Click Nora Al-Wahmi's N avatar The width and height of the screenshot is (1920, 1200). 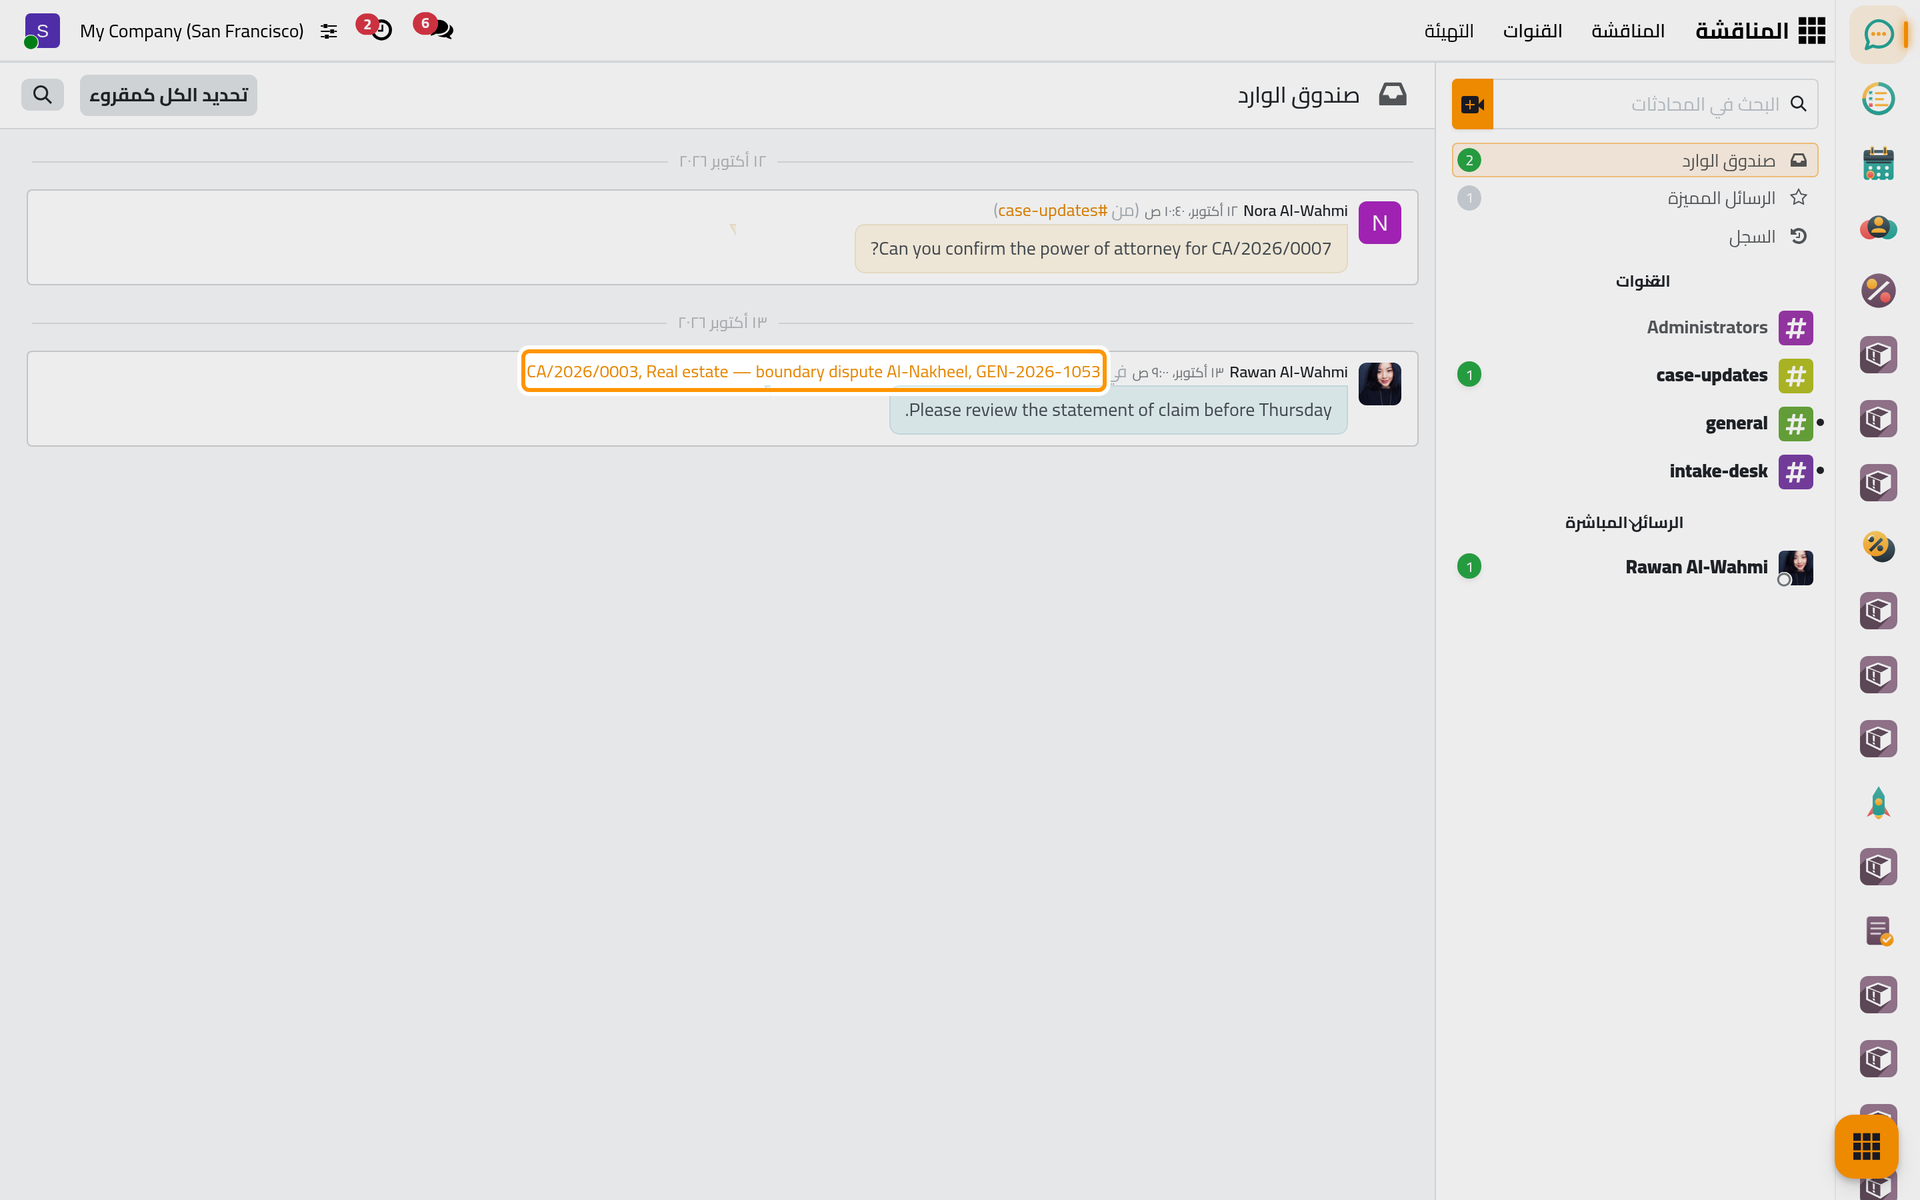coord(1380,223)
